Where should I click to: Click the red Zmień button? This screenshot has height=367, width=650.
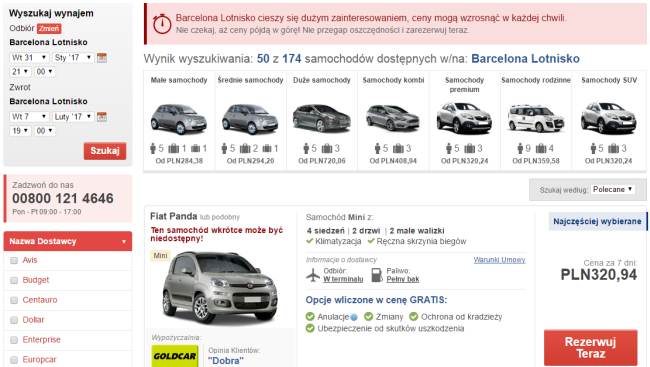point(49,29)
